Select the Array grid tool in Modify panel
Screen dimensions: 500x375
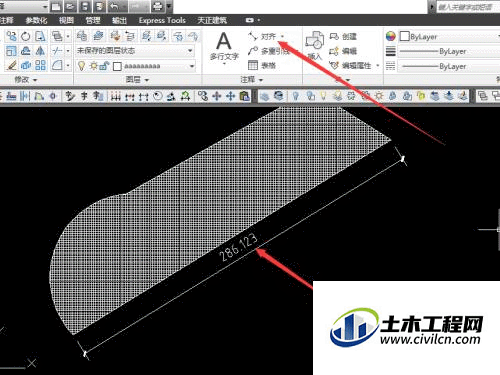[40, 65]
